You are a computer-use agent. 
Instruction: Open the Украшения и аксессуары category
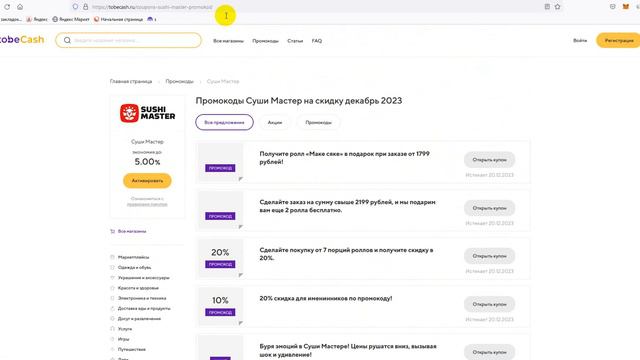click(144, 278)
